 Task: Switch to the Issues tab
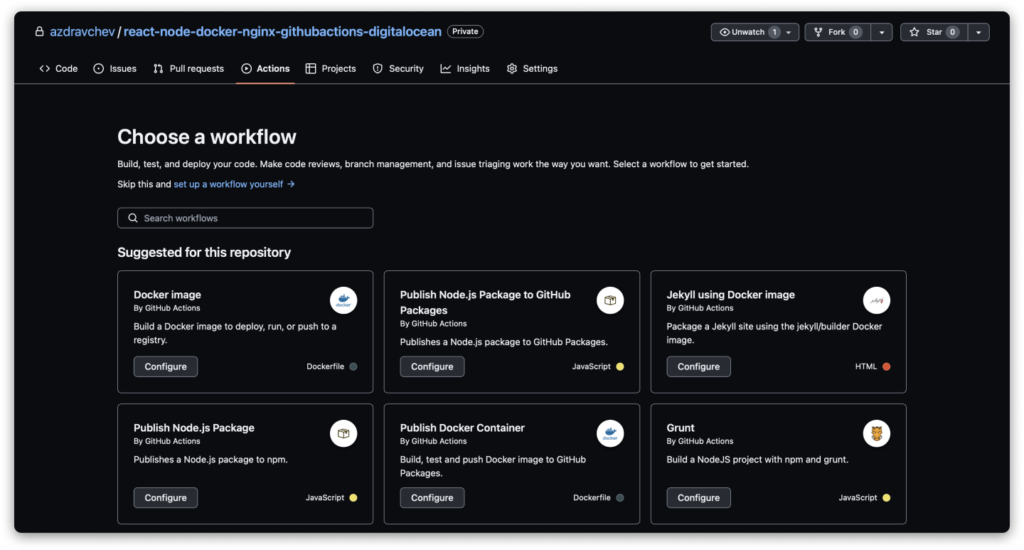click(115, 69)
